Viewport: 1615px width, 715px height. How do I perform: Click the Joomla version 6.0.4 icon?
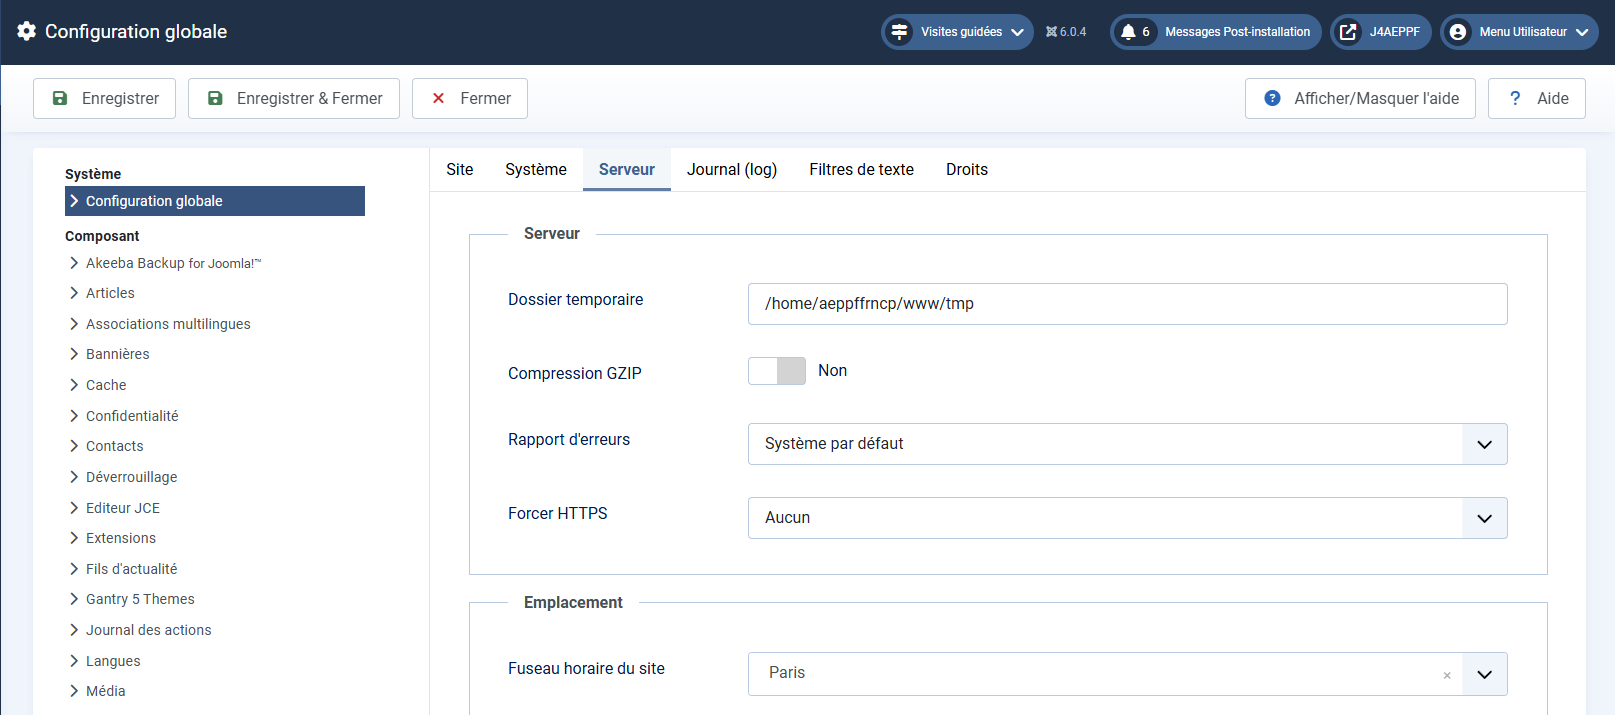click(1051, 32)
